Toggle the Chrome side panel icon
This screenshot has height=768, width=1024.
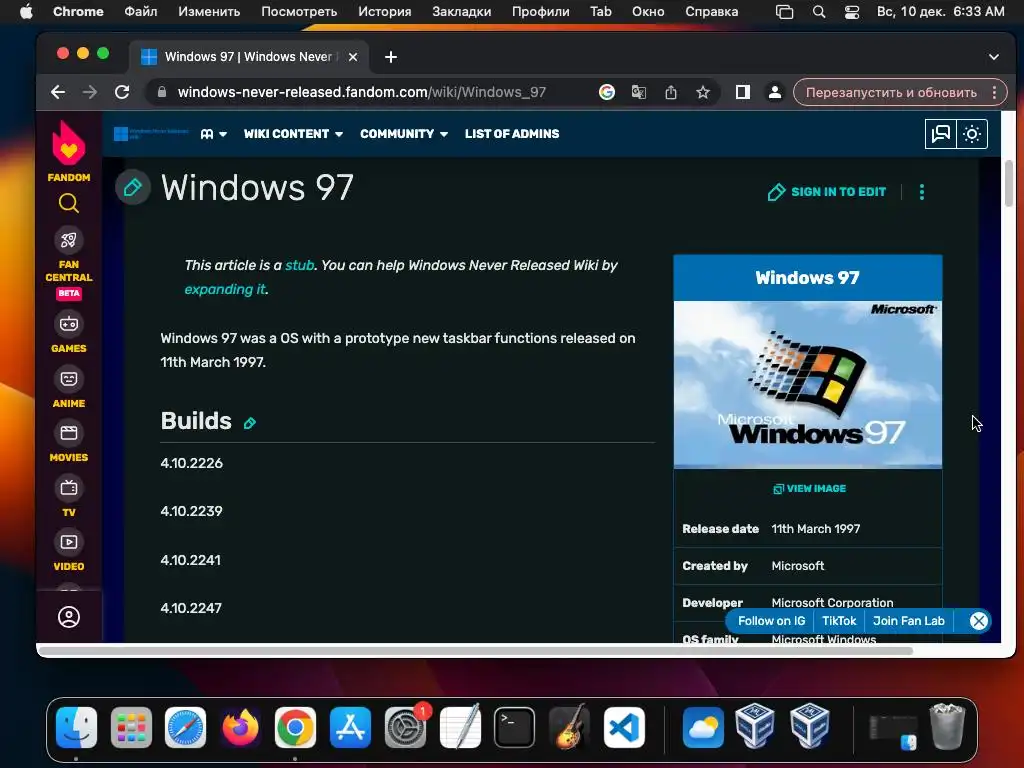tap(743, 92)
